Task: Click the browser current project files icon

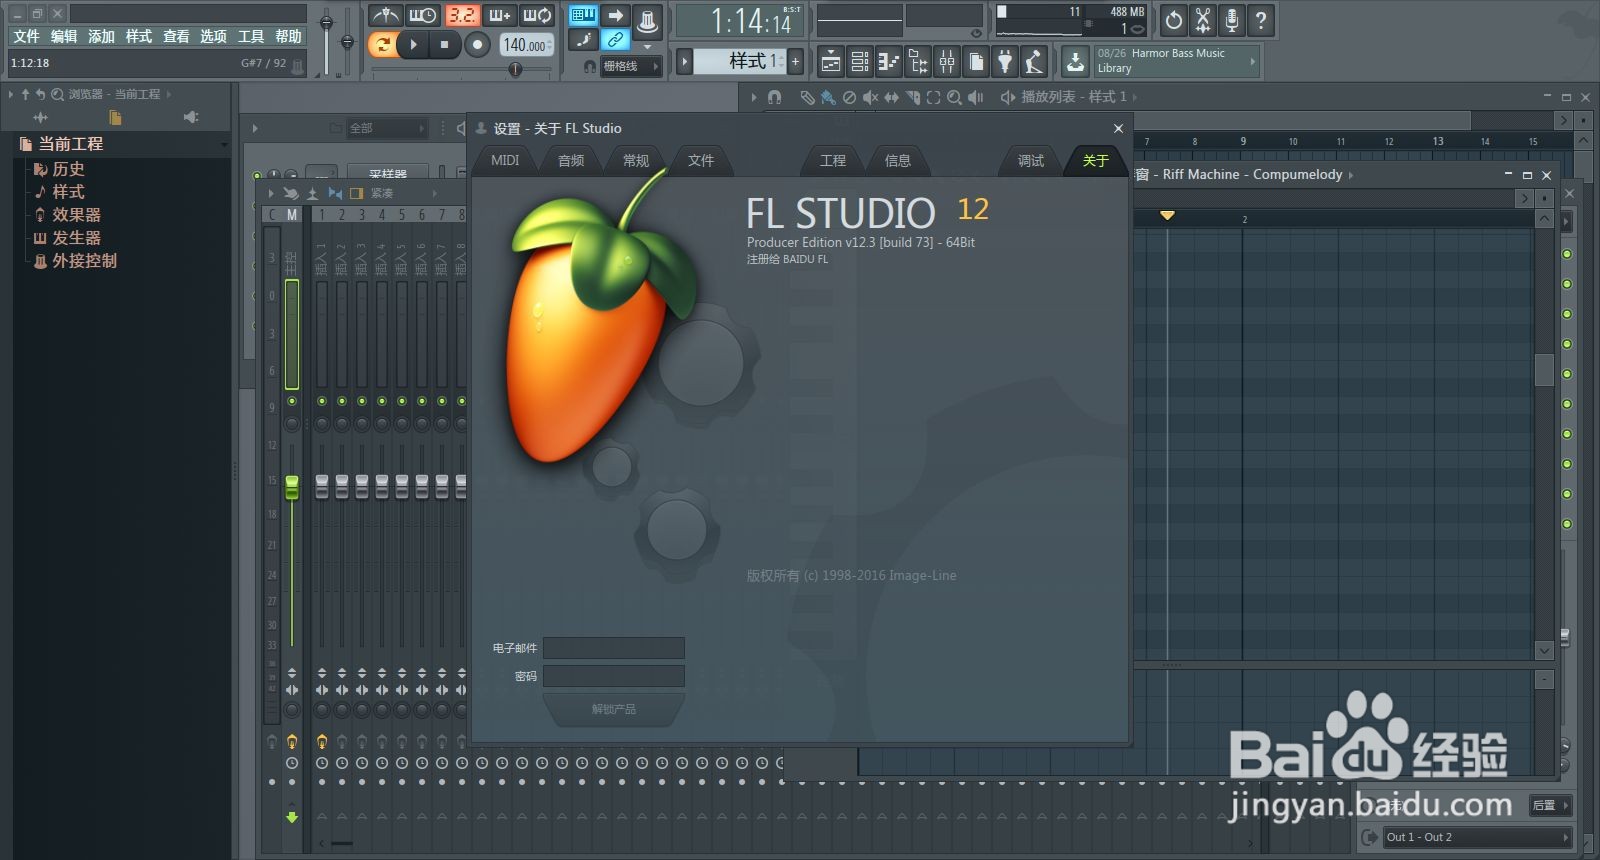Action: [x=115, y=118]
